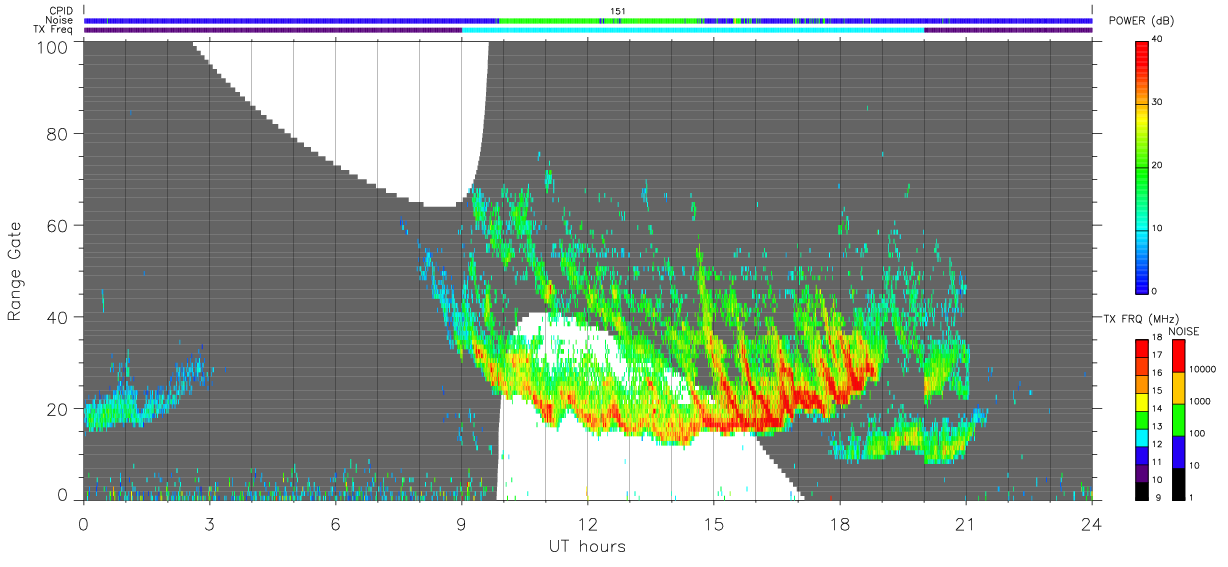This screenshot has width=1228, height=567.
Task: Click the UT axis tick 9
Action: [x=461, y=523]
